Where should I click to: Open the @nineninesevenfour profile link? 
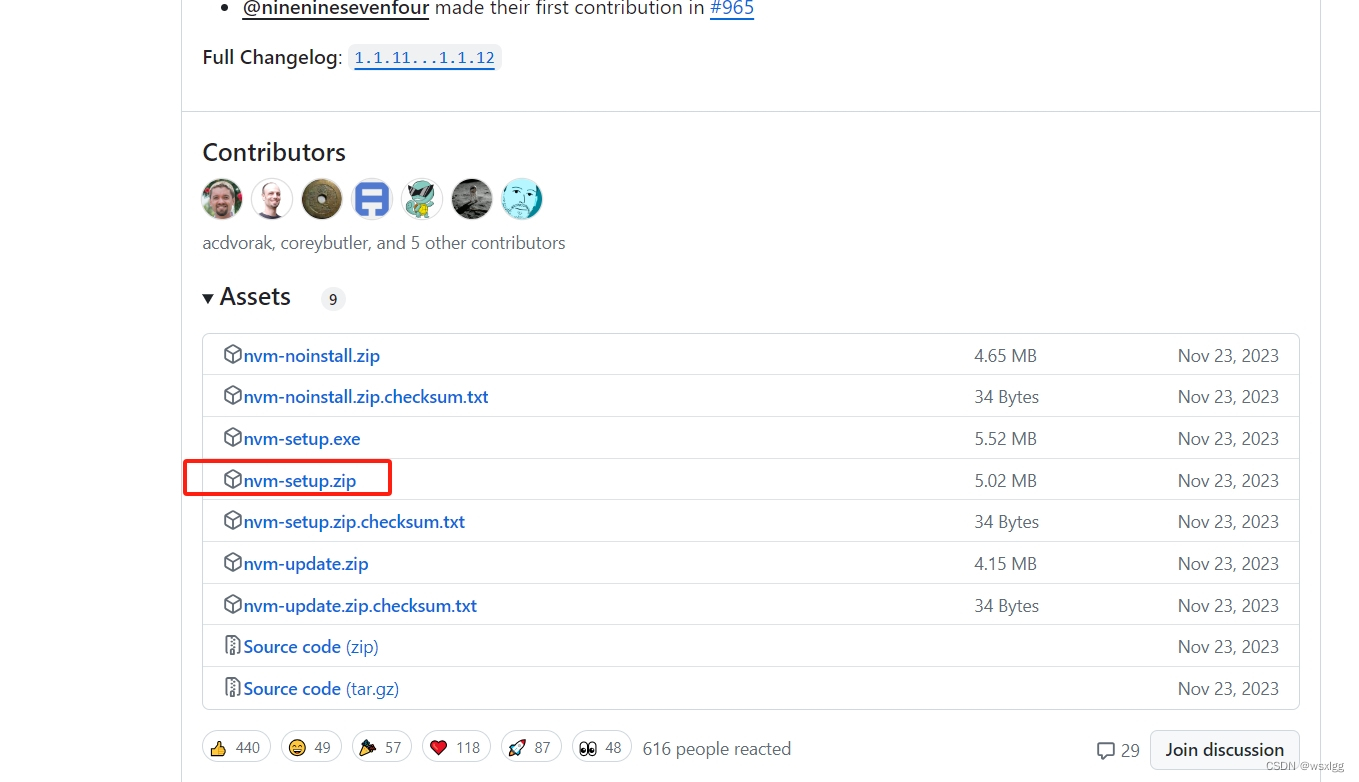tap(336, 9)
